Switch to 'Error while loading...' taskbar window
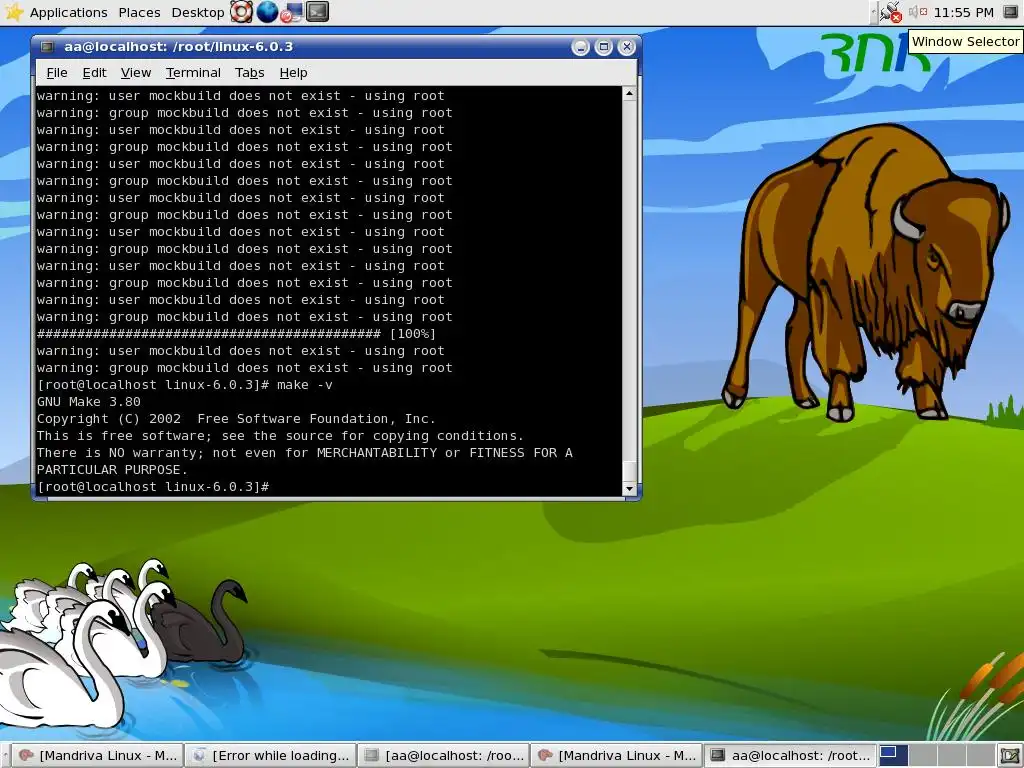This screenshot has width=1024, height=768. point(271,756)
